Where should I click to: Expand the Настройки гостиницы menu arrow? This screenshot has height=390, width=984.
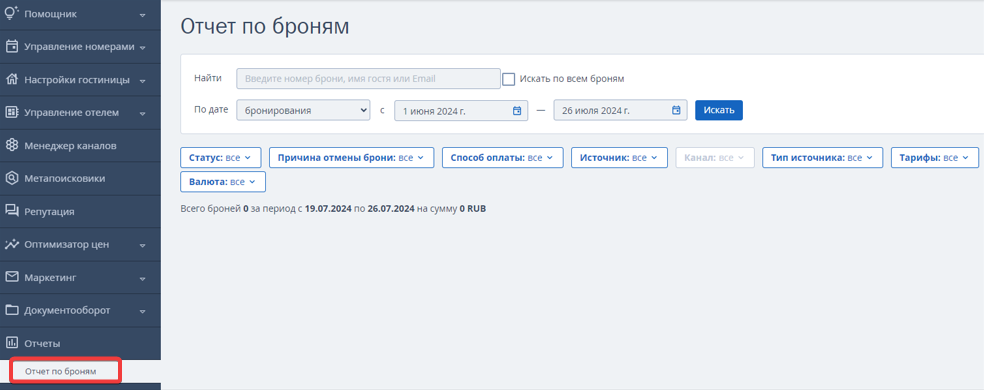click(142, 81)
